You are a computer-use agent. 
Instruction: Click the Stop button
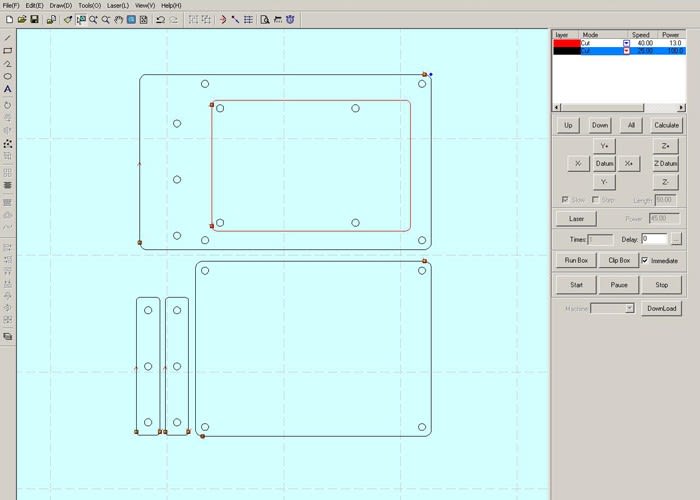coord(662,285)
